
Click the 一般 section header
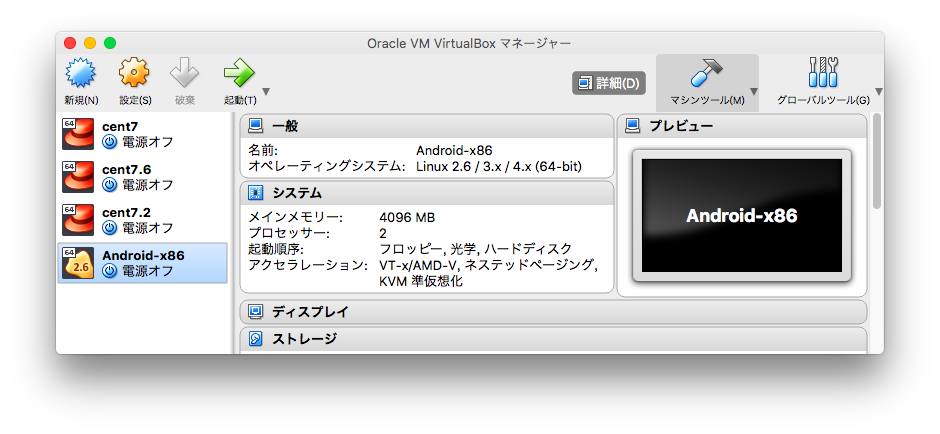coord(427,126)
